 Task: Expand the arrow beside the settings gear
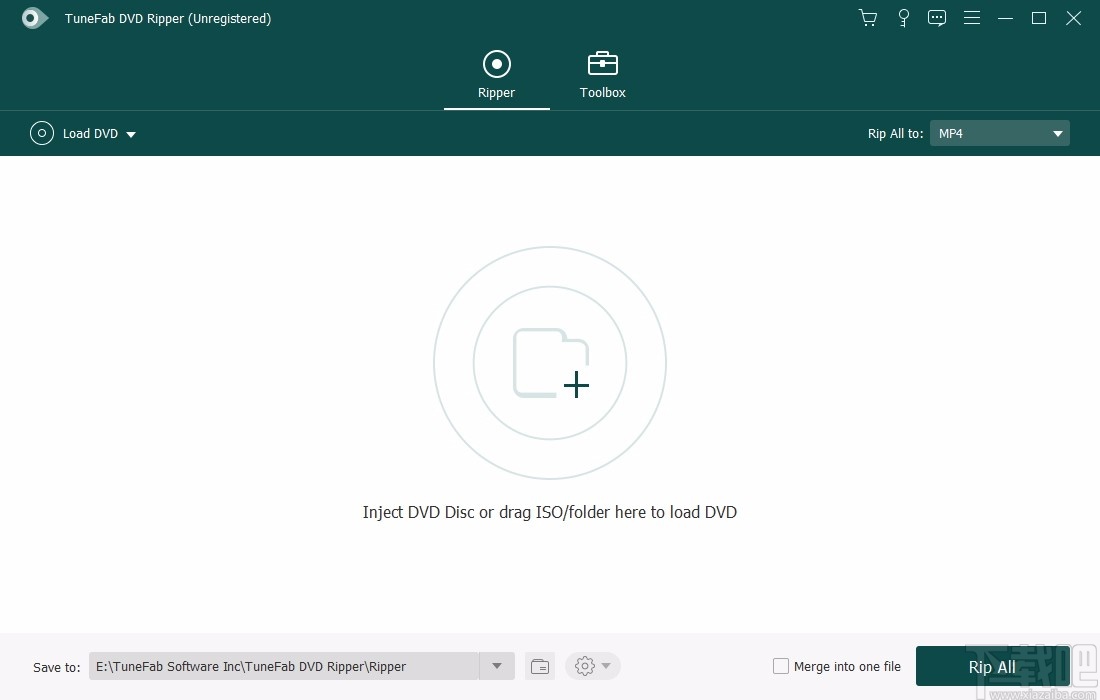(x=604, y=666)
